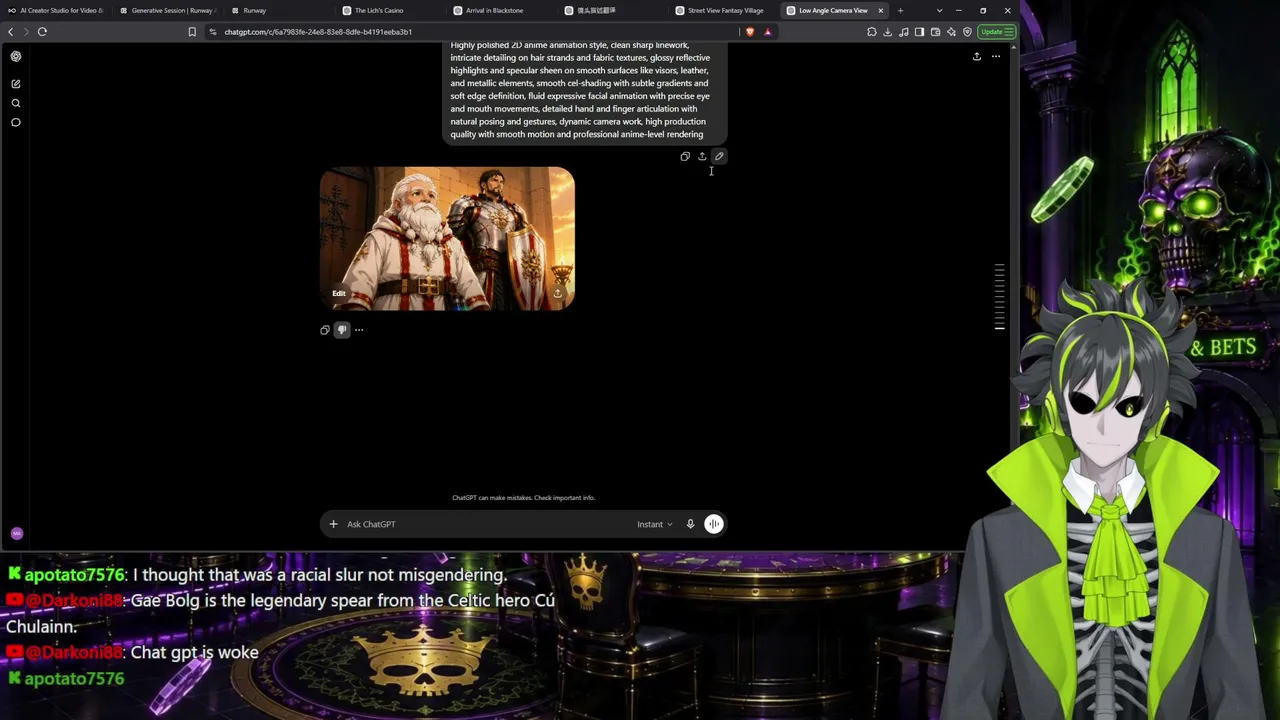Switch to the Street View Fantasy Village tab
The height and width of the screenshot is (720, 1280).
point(723,11)
